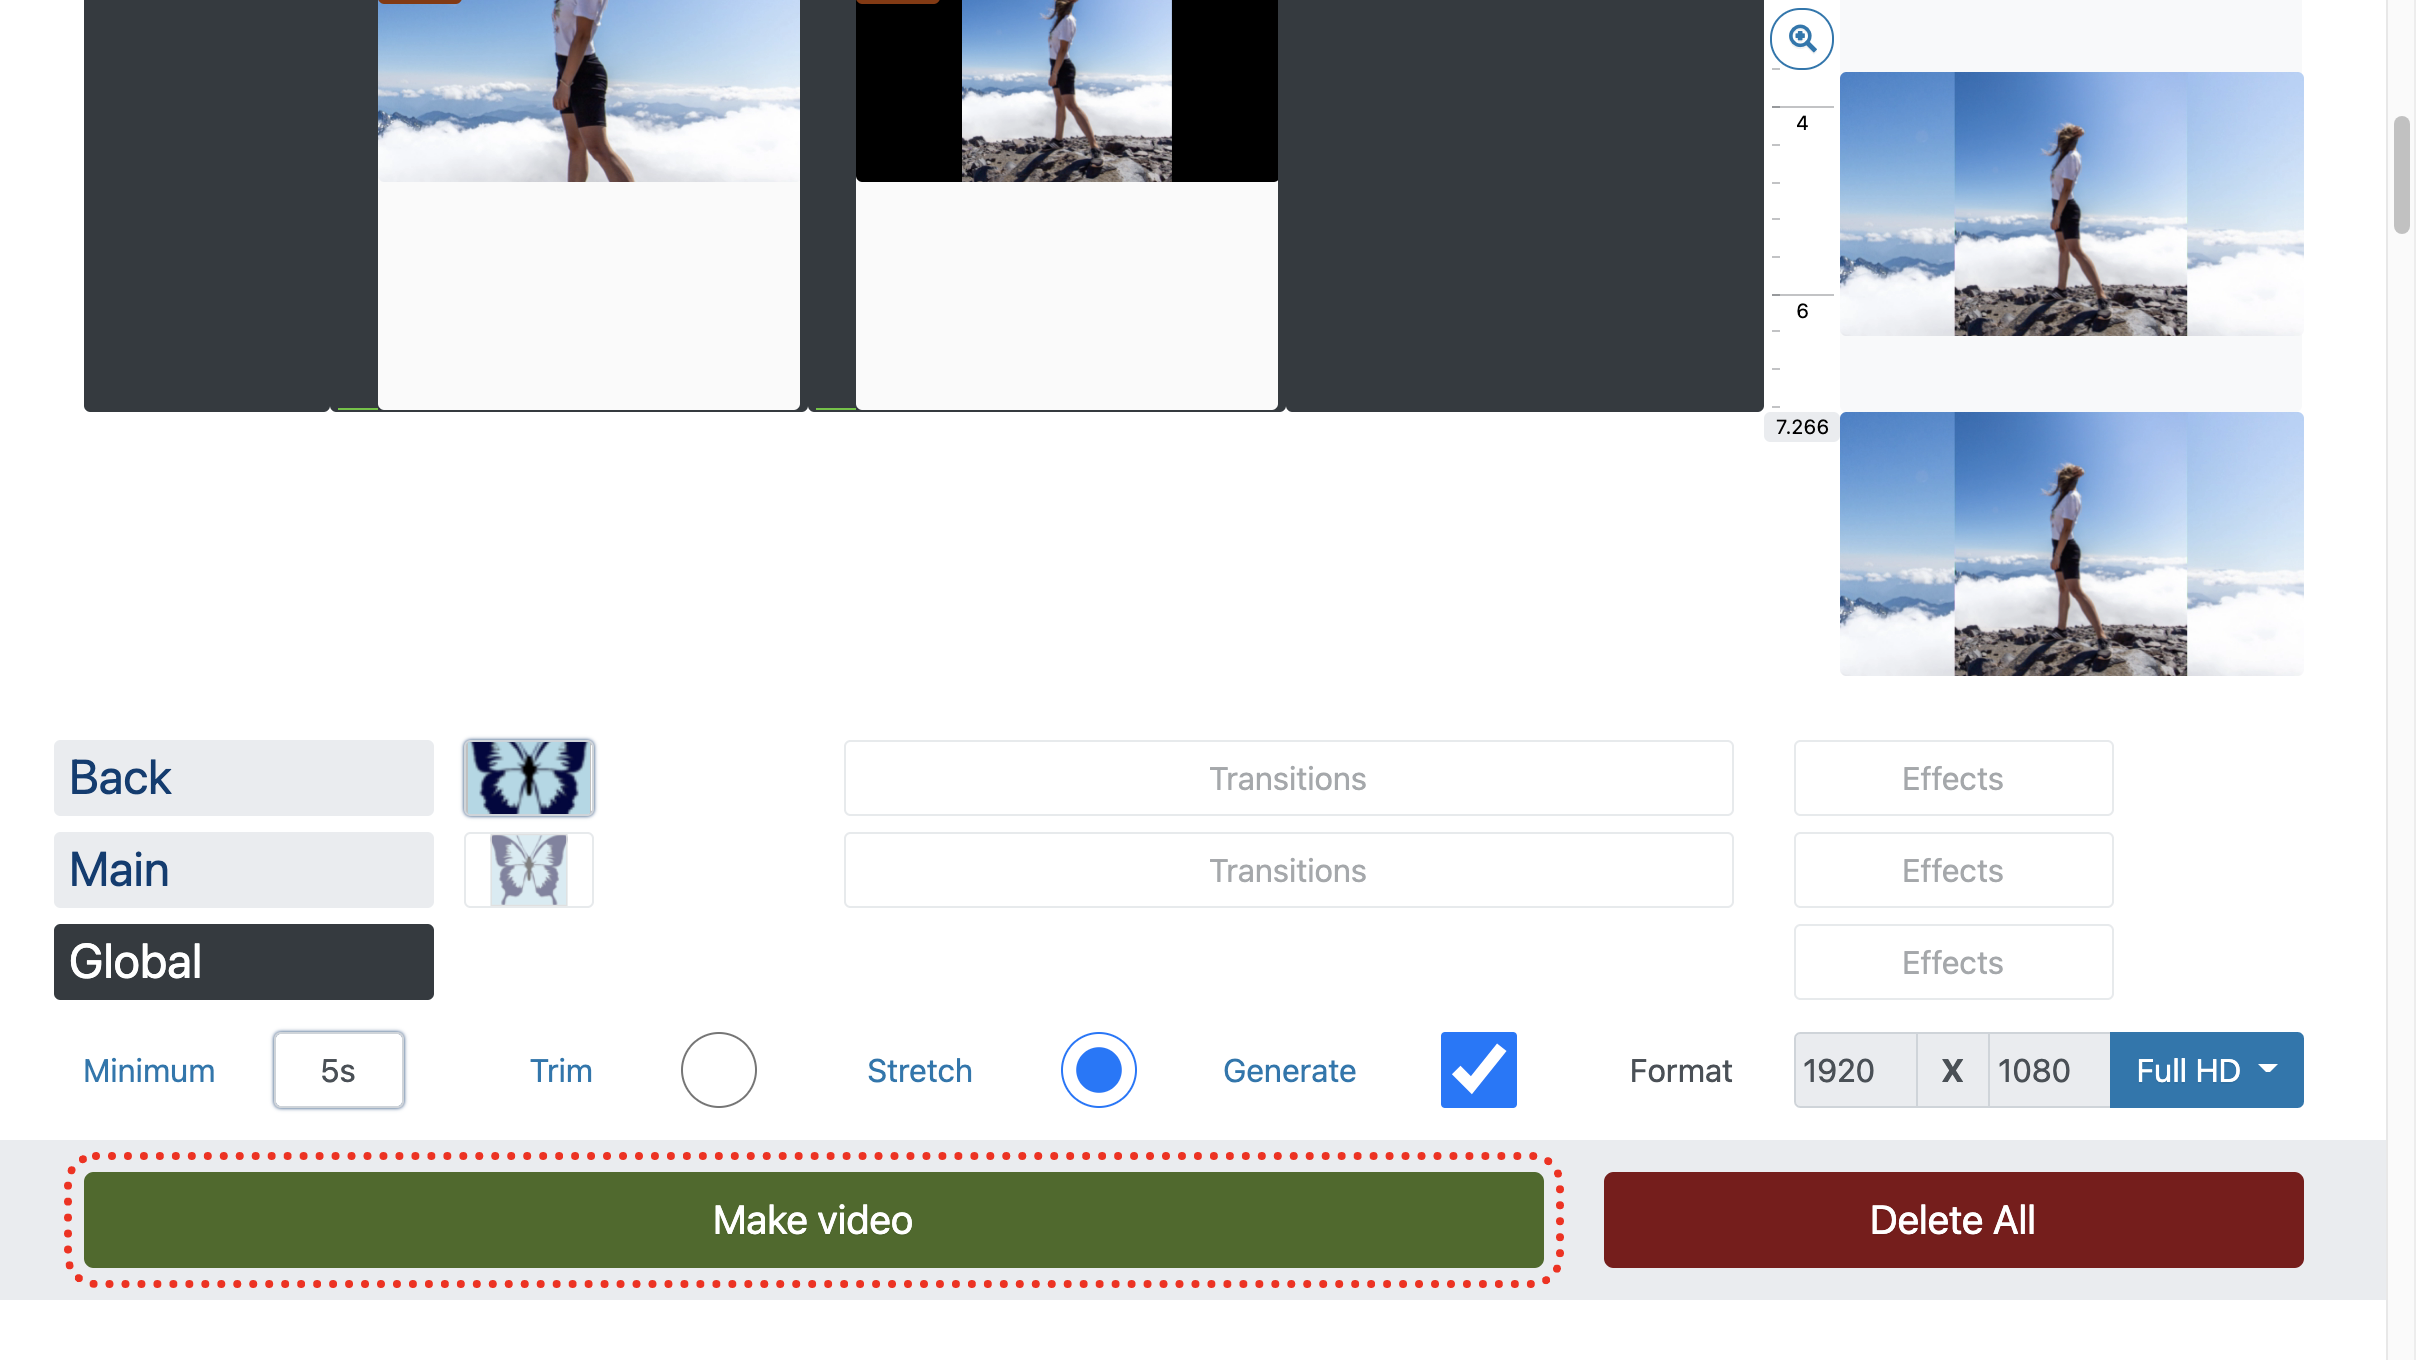Image resolution: width=2416 pixels, height=1360 pixels.
Task: Open Effects for Global layer
Action: pos(1951,962)
